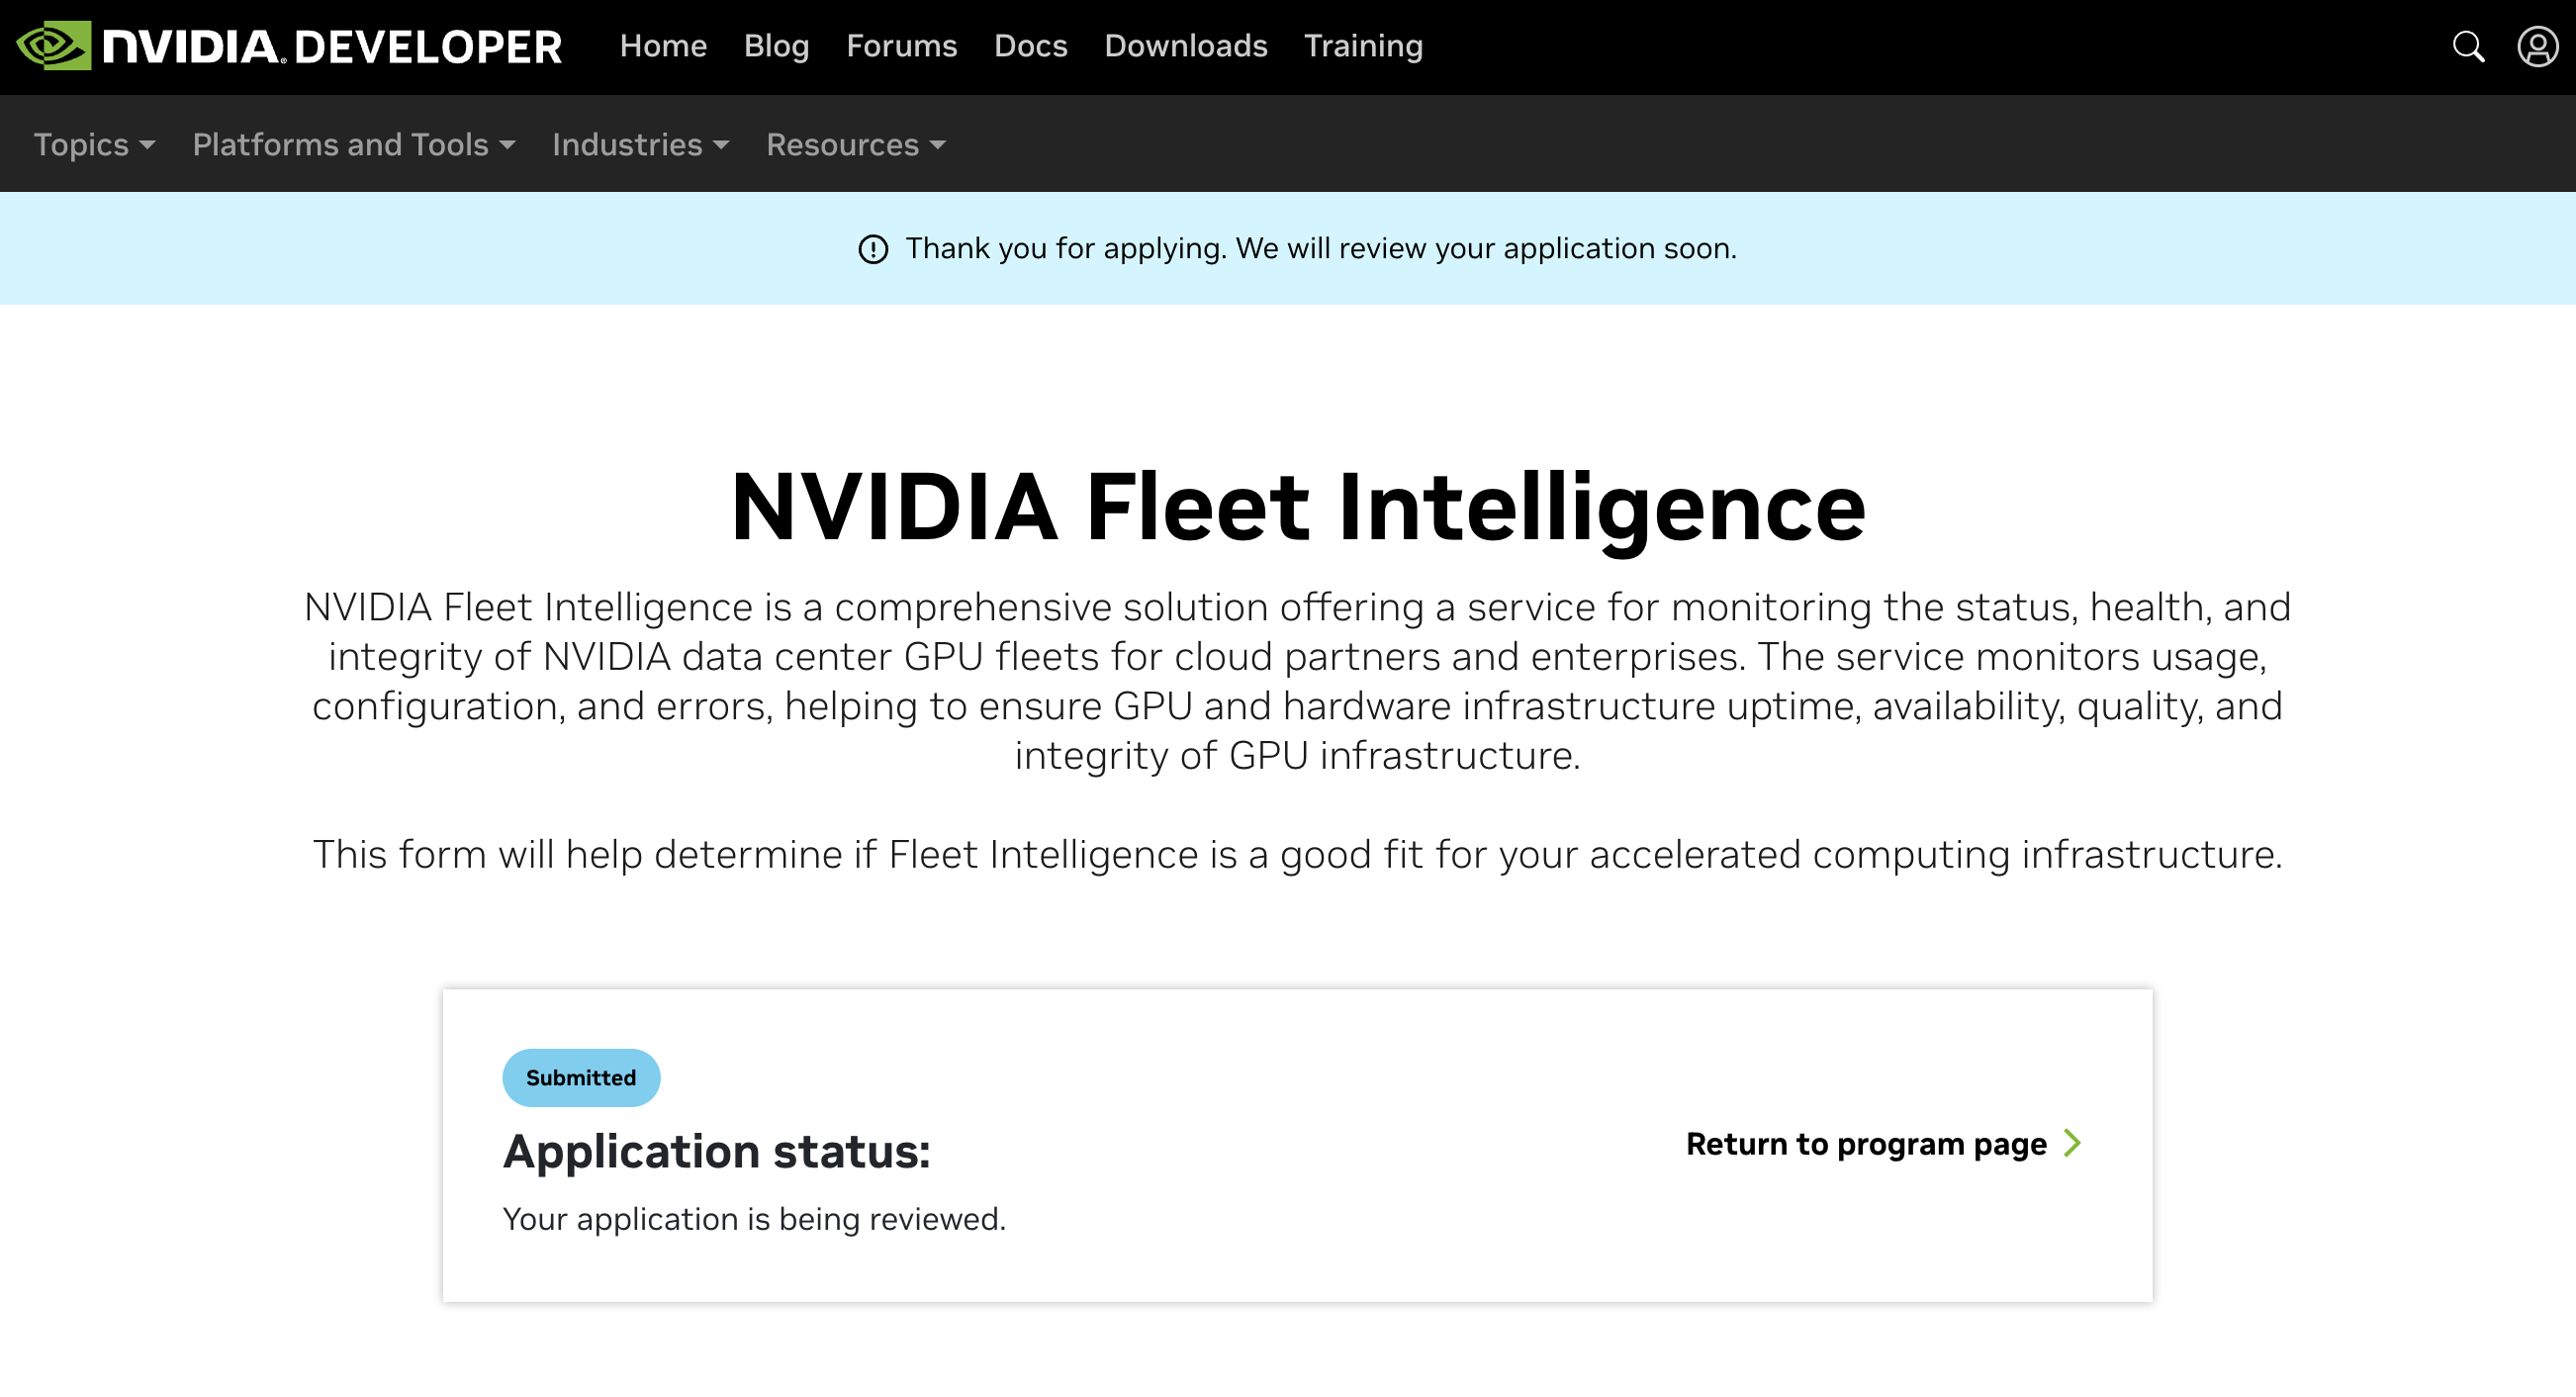Open the Forums page
Viewport: 2576px width, 1397px height.
click(901, 46)
